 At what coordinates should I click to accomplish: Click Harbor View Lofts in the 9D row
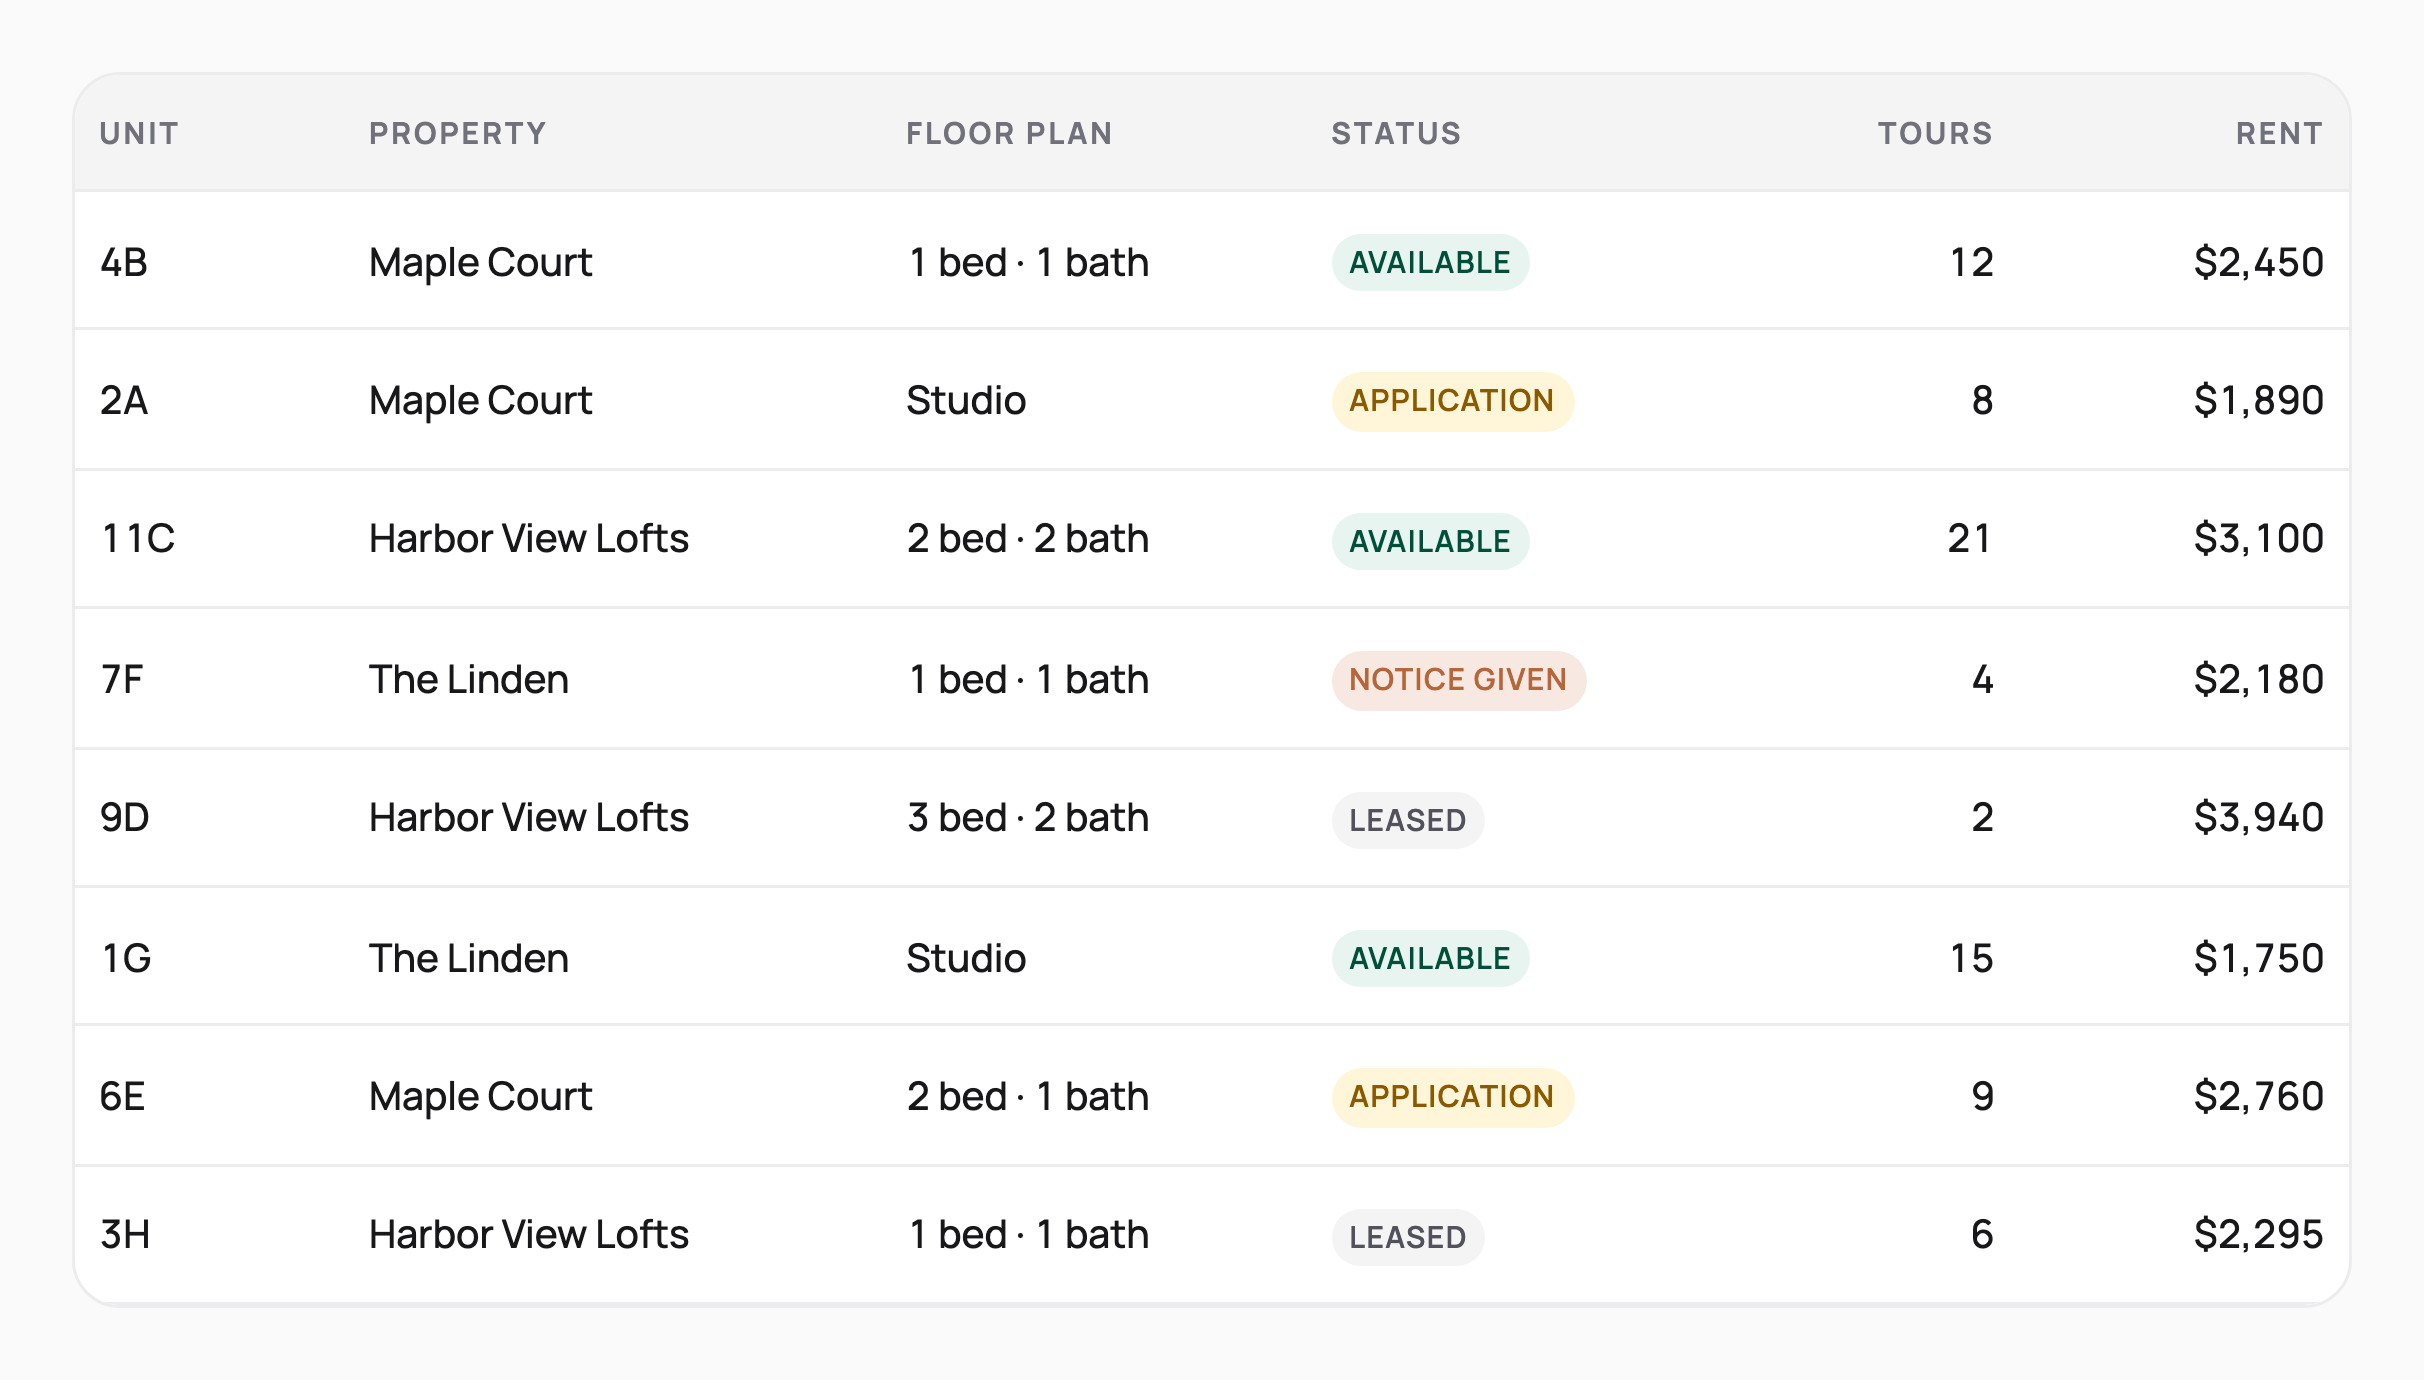529,817
